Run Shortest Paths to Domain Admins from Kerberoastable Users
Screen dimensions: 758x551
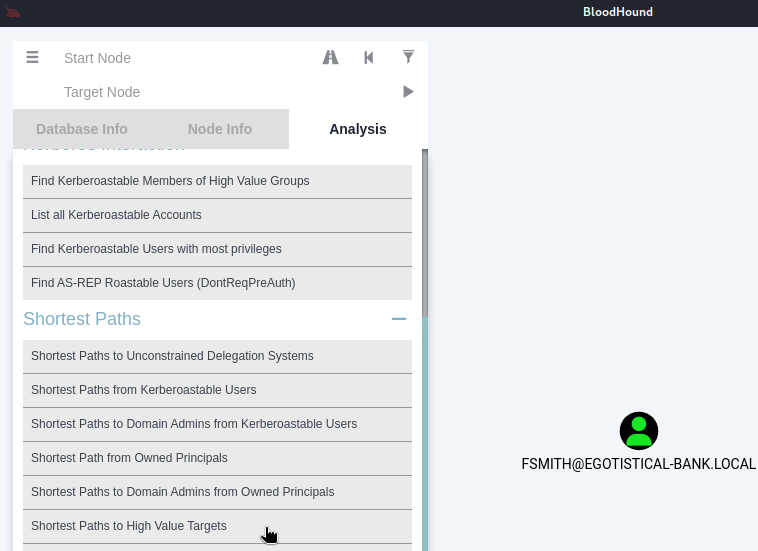coord(218,424)
